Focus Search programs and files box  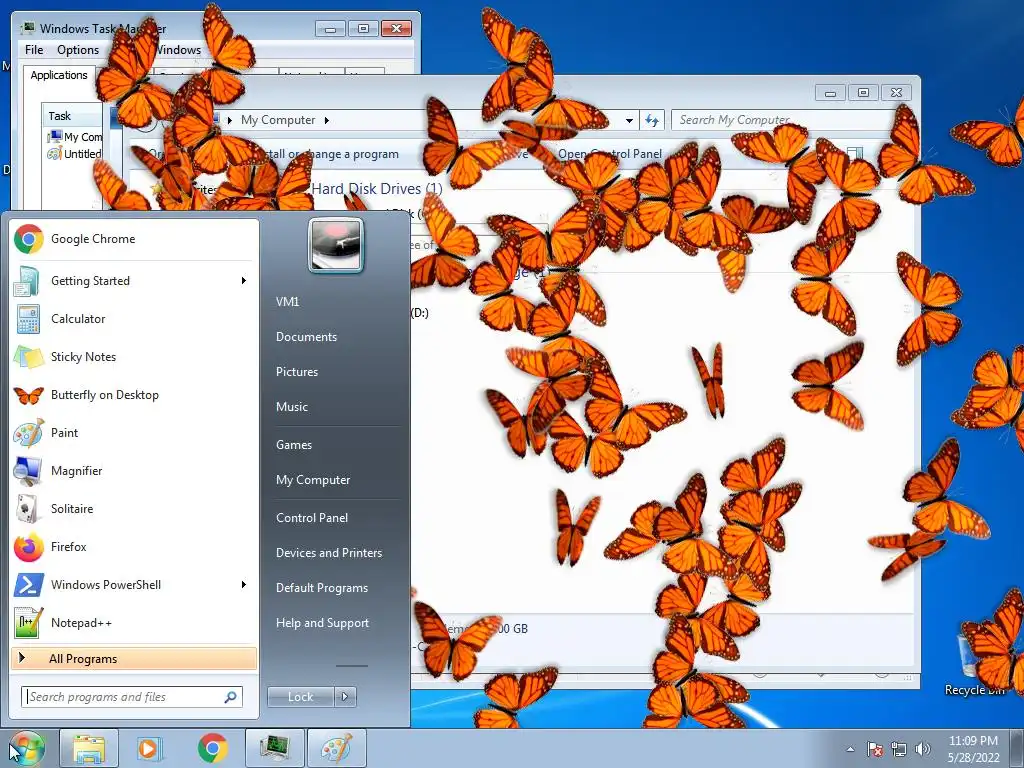[x=132, y=697]
